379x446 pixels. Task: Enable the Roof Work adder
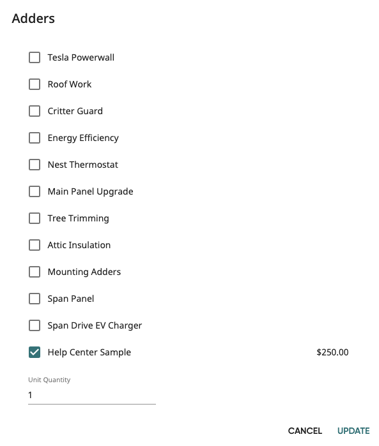click(34, 84)
